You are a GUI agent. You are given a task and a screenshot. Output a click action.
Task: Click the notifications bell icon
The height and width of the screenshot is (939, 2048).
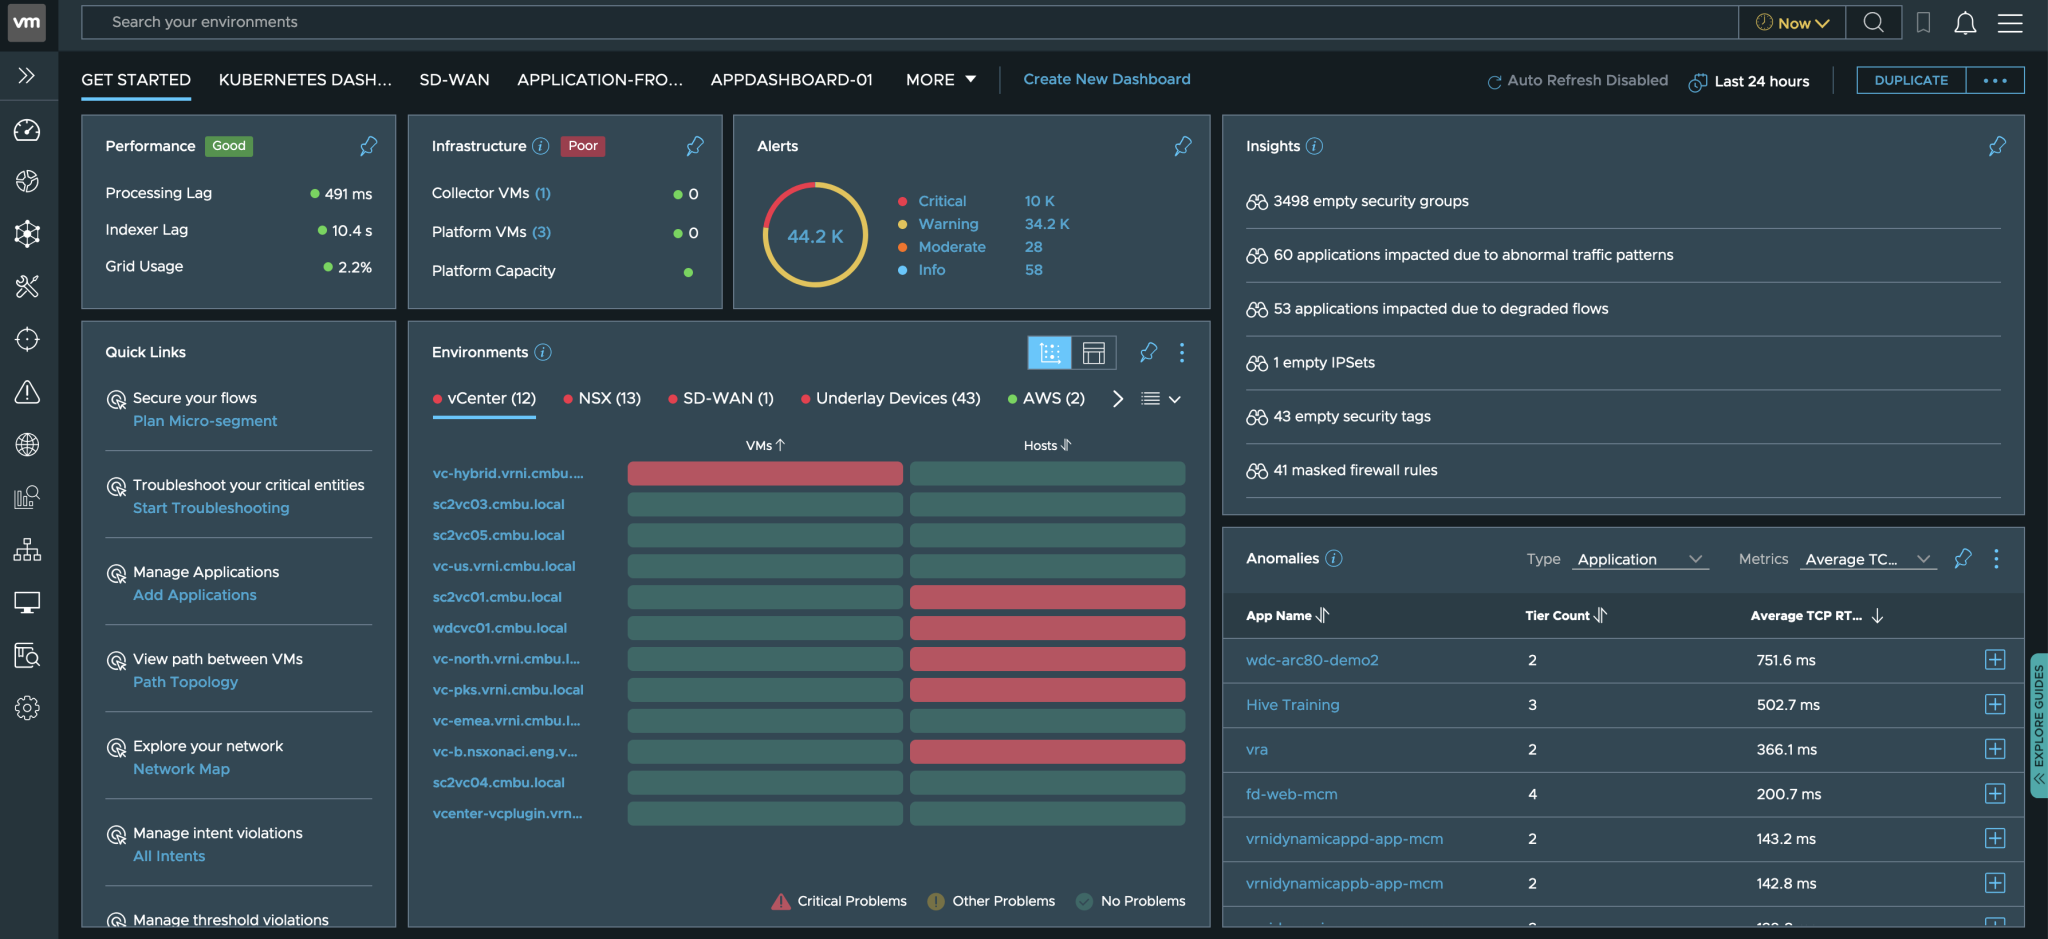(x=1964, y=22)
